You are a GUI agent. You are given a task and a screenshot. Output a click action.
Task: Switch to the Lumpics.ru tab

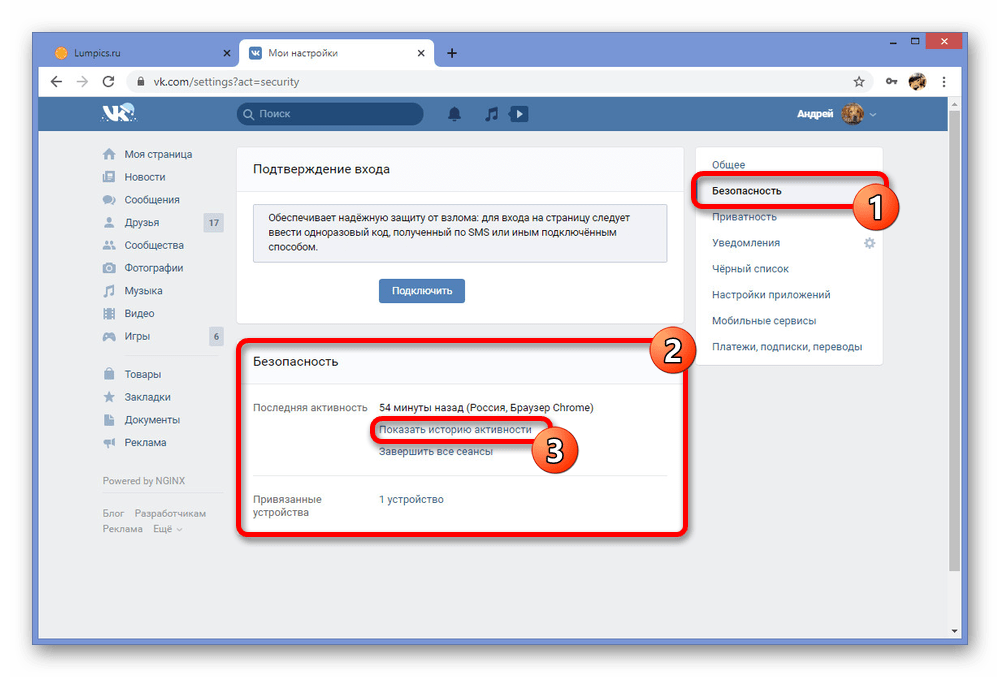[x=141, y=53]
